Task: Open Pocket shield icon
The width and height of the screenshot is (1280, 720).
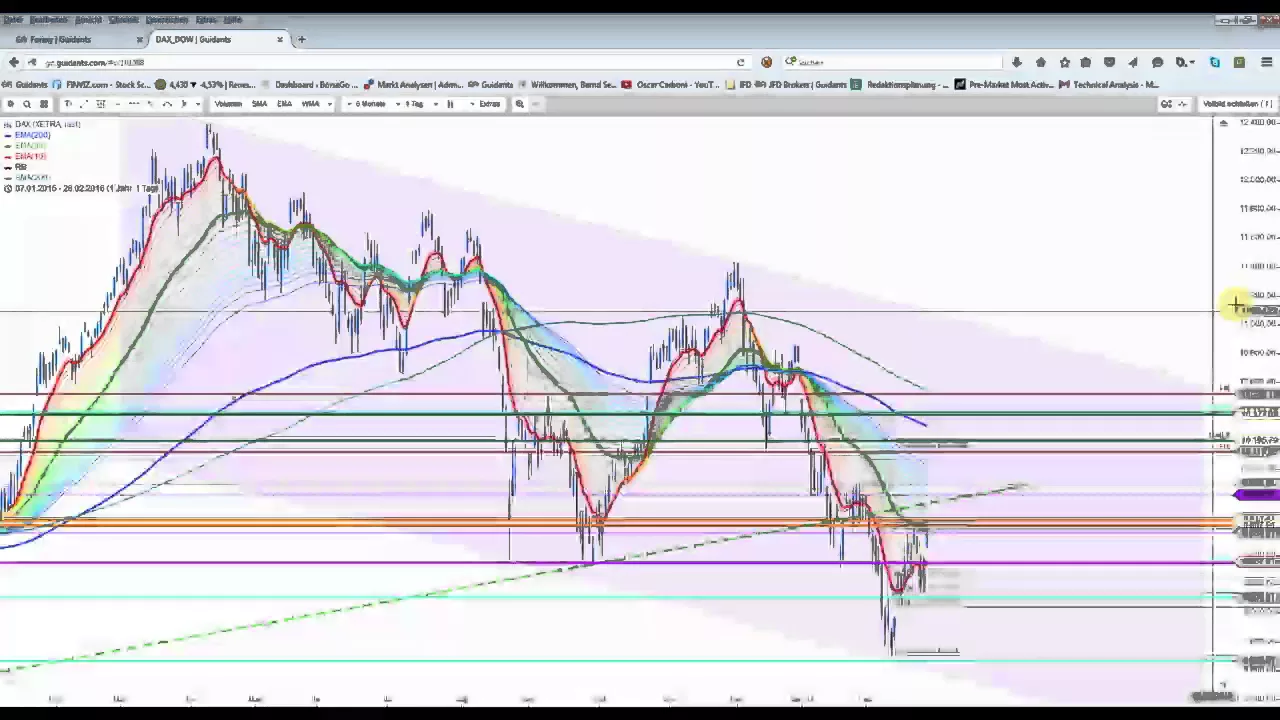Action: (1109, 62)
